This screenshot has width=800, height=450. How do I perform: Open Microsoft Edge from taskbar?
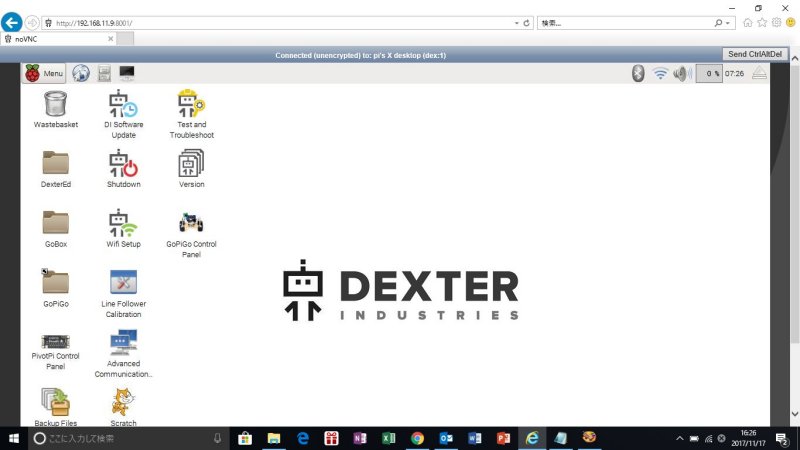pos(303,438)
